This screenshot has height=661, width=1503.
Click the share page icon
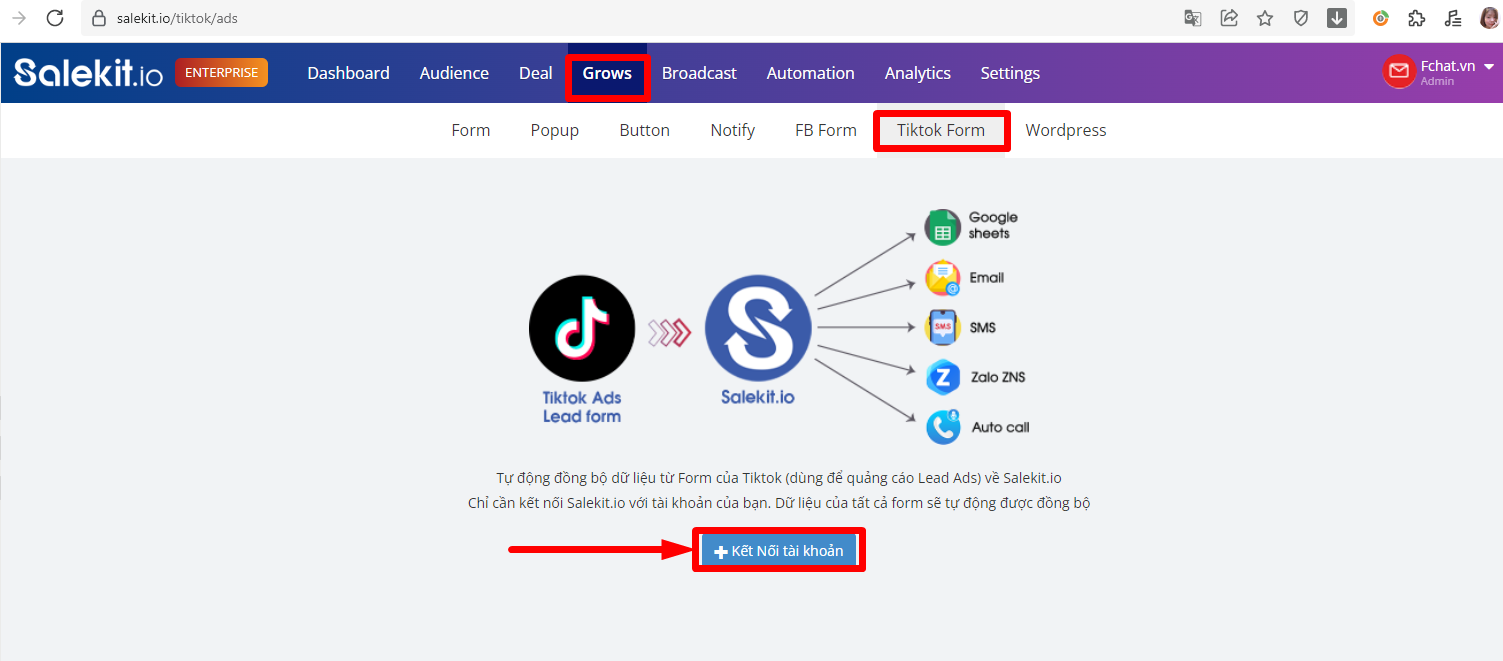[x=1229, y=18]
